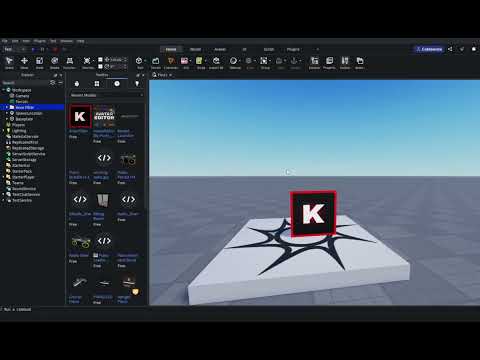
Task: Insert a Script from the ribbon
Action: [200, 62]
